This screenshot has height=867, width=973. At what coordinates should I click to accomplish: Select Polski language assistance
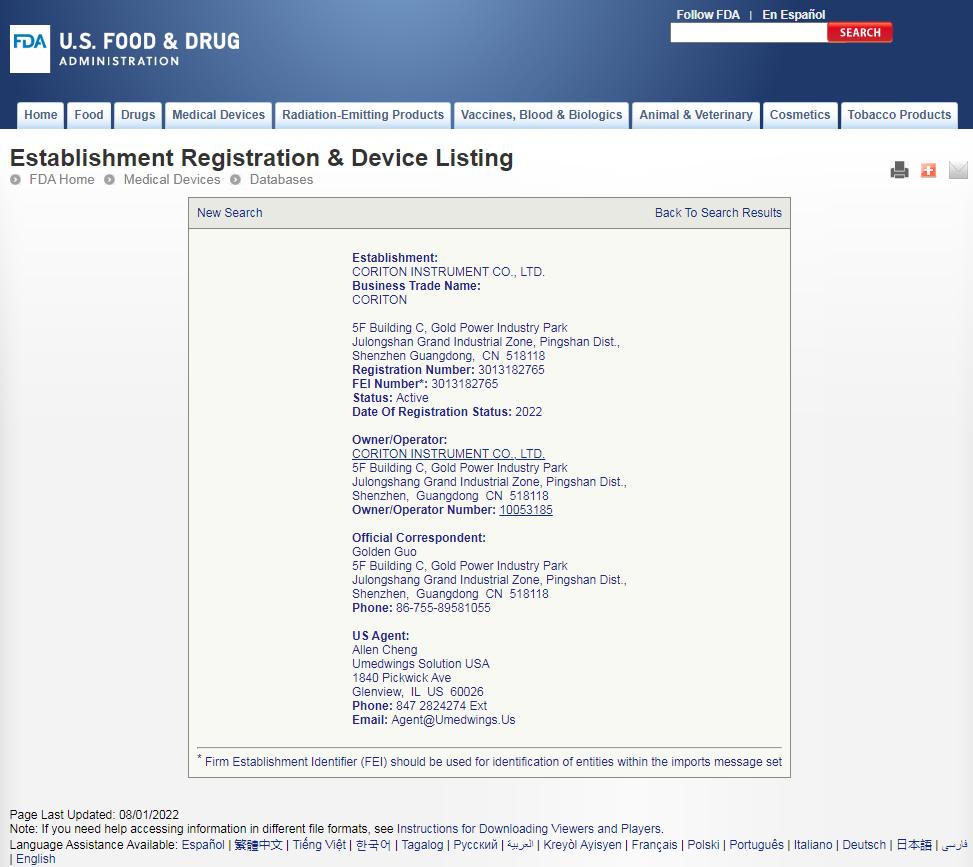pyautogui.click(x=703, y=845)
